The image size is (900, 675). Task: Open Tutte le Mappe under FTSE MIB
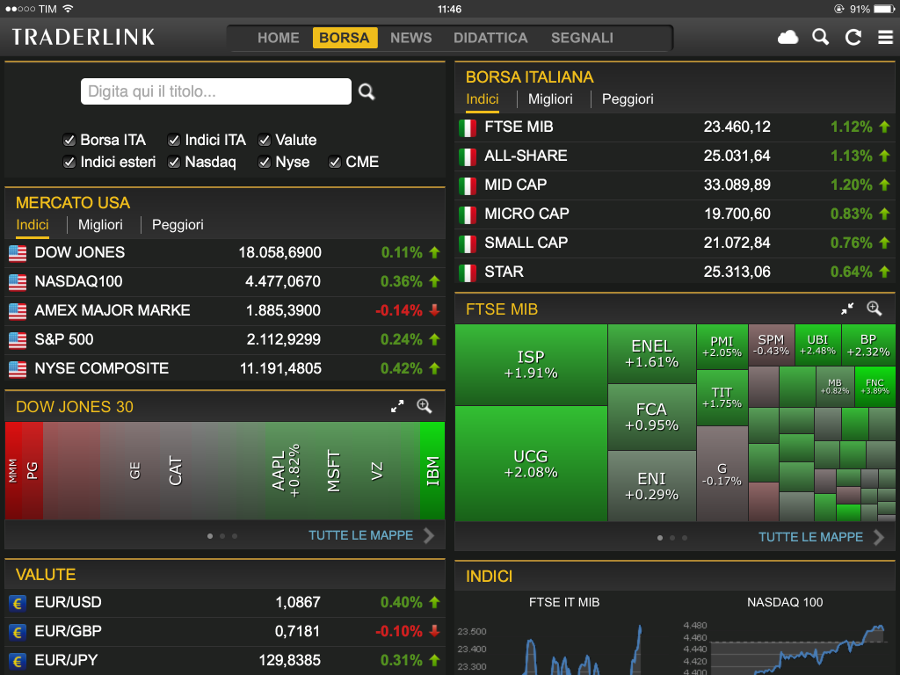click(820, 537)
